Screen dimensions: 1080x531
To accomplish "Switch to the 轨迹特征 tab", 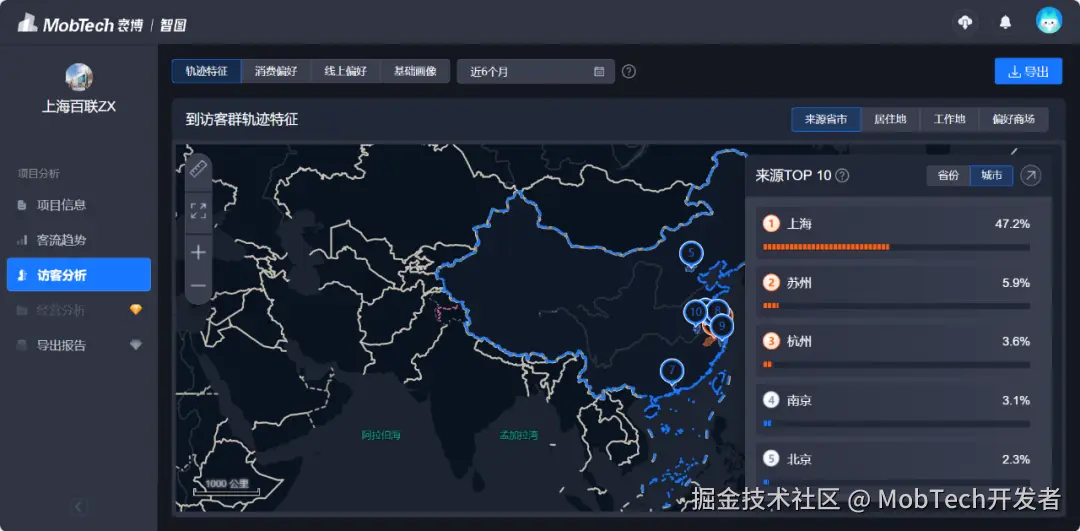I will 206,71.
